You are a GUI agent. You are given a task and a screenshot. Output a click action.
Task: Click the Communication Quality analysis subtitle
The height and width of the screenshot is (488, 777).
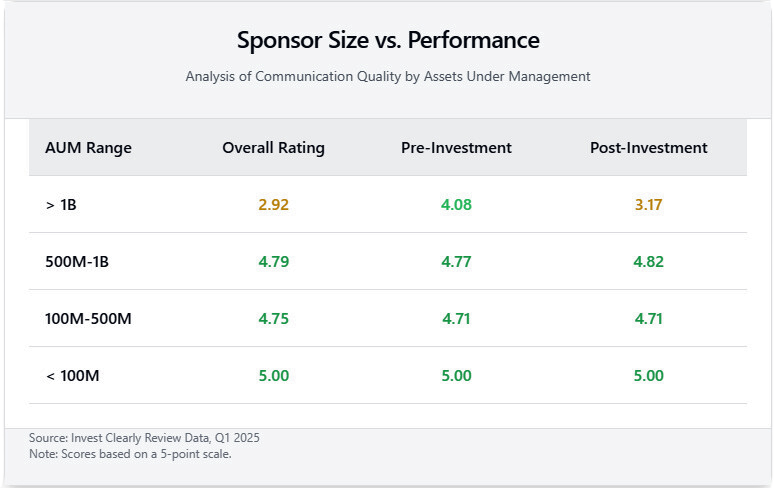click(x=388, y=76)
